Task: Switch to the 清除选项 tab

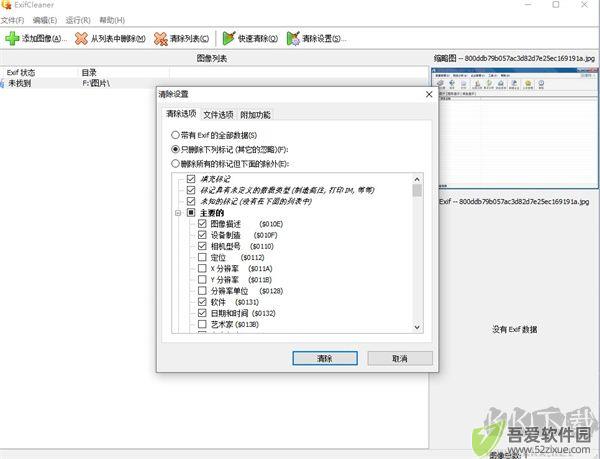Action: pyautogui.click(x=181, y=114)
